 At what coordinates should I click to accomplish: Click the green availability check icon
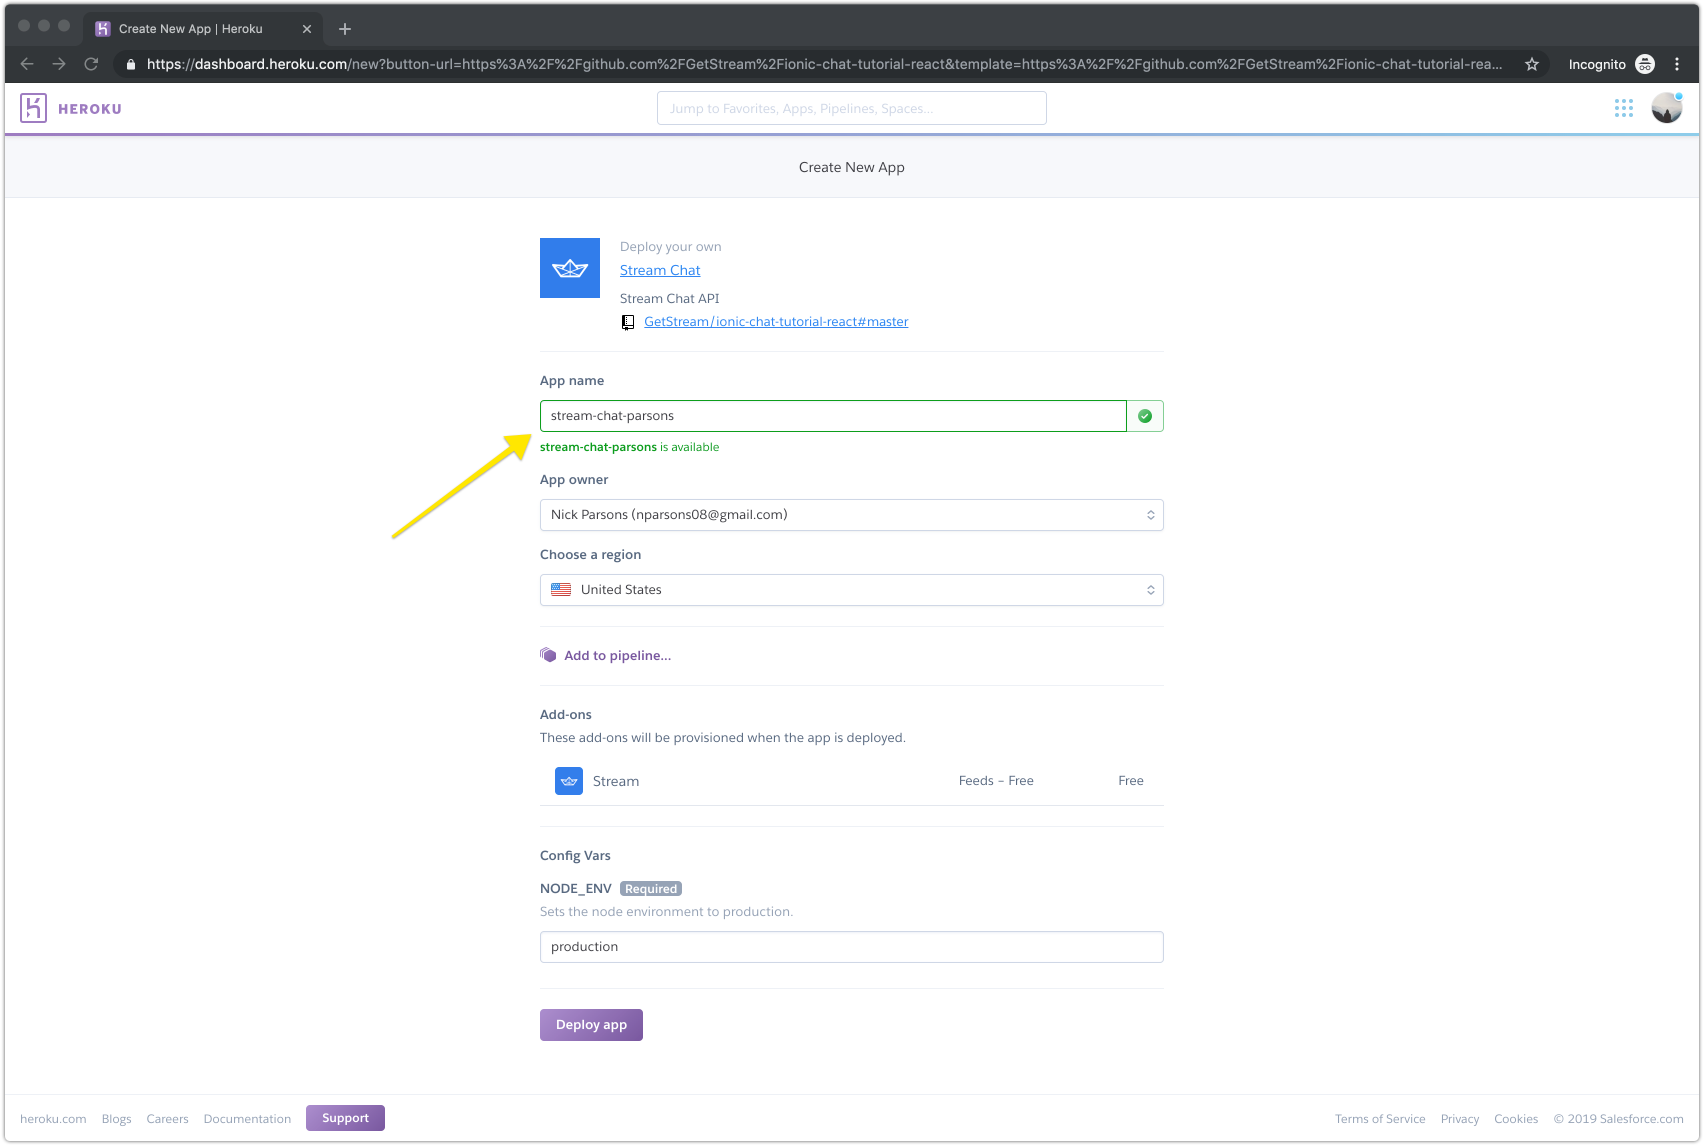click(1145, 416)
